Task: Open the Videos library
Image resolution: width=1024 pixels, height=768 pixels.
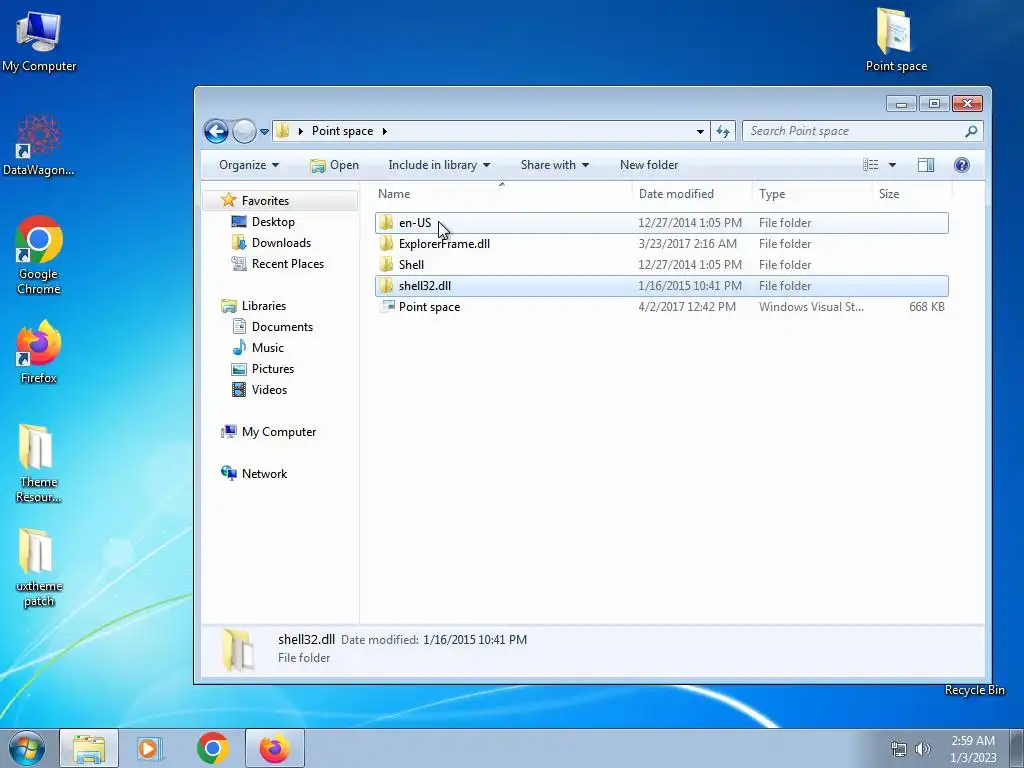Action: [269, 389]
